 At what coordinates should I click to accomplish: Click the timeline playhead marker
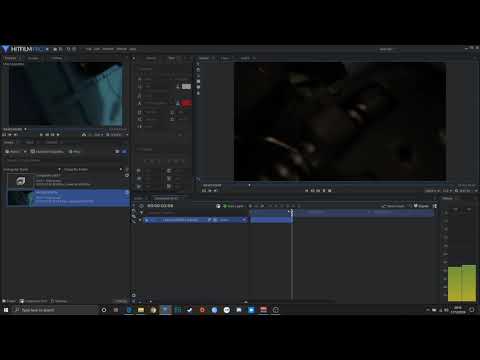point(292,212)
